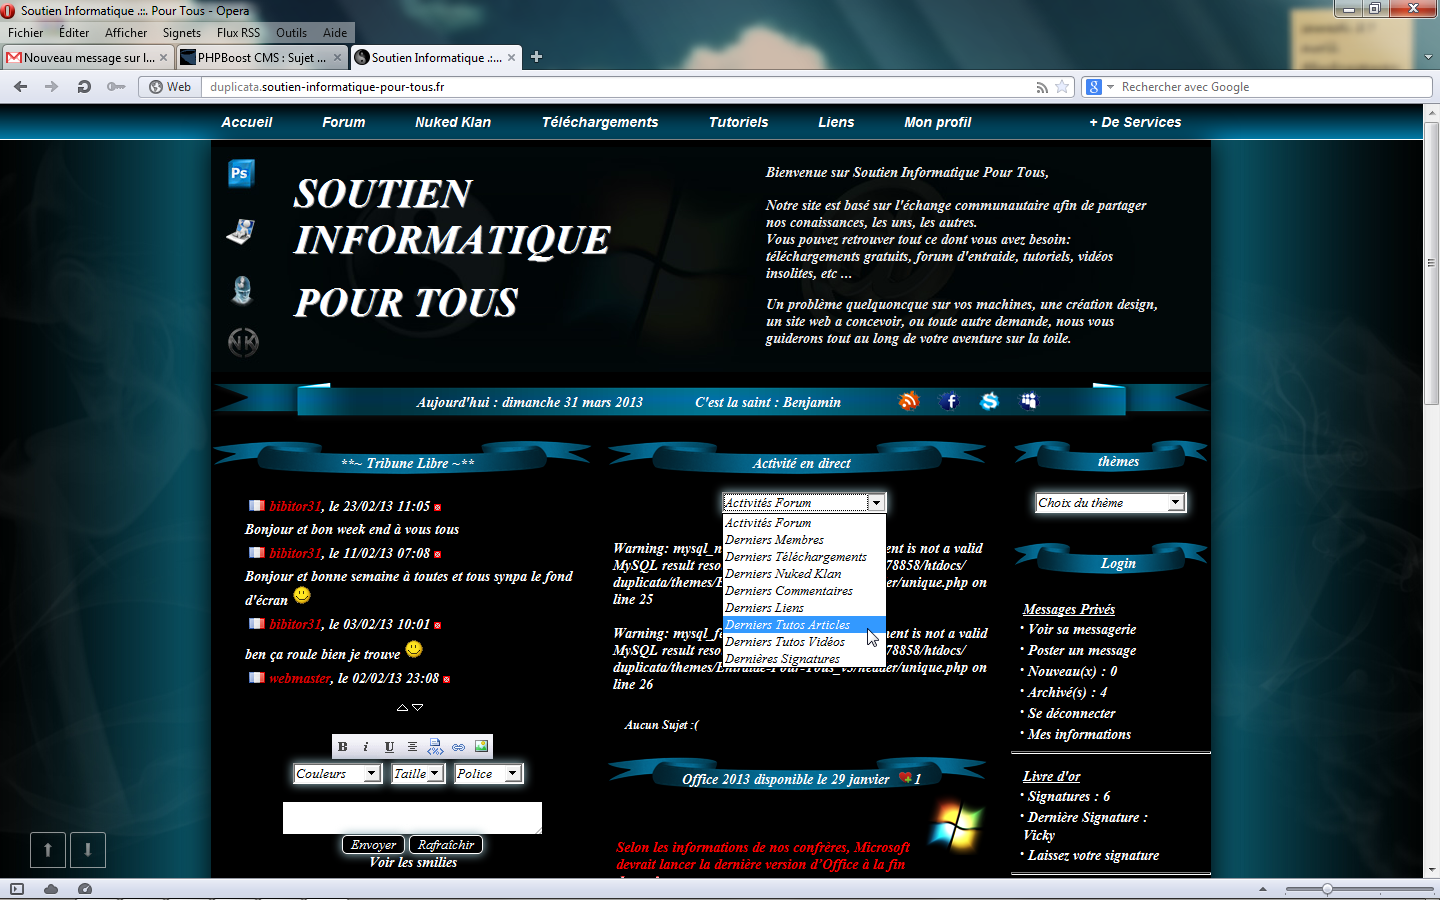The height and width of the screenshot is (900, 1440).
Task: Click the Tribune Libre message text box
Action: (412, 817)
